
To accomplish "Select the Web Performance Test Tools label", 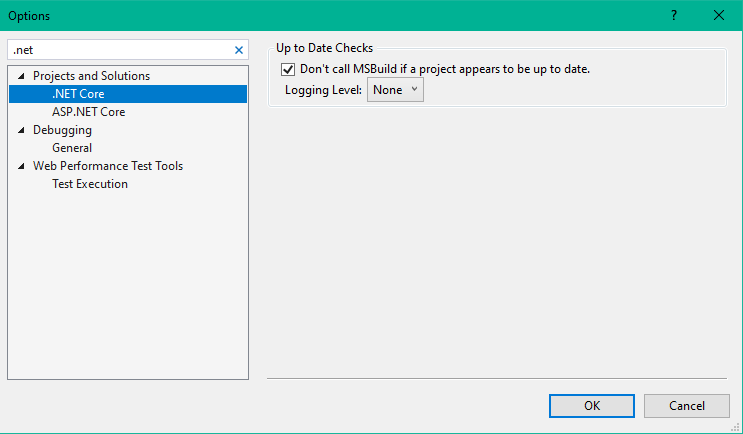I will [x=108, y=166].
